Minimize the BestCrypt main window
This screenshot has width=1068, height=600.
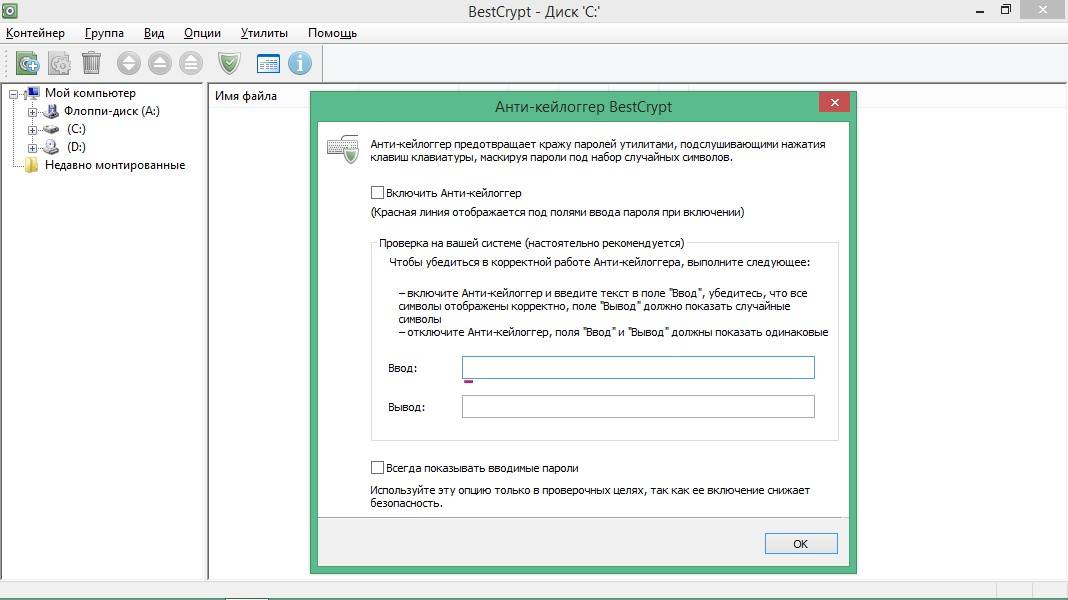[x=979, y=10]
